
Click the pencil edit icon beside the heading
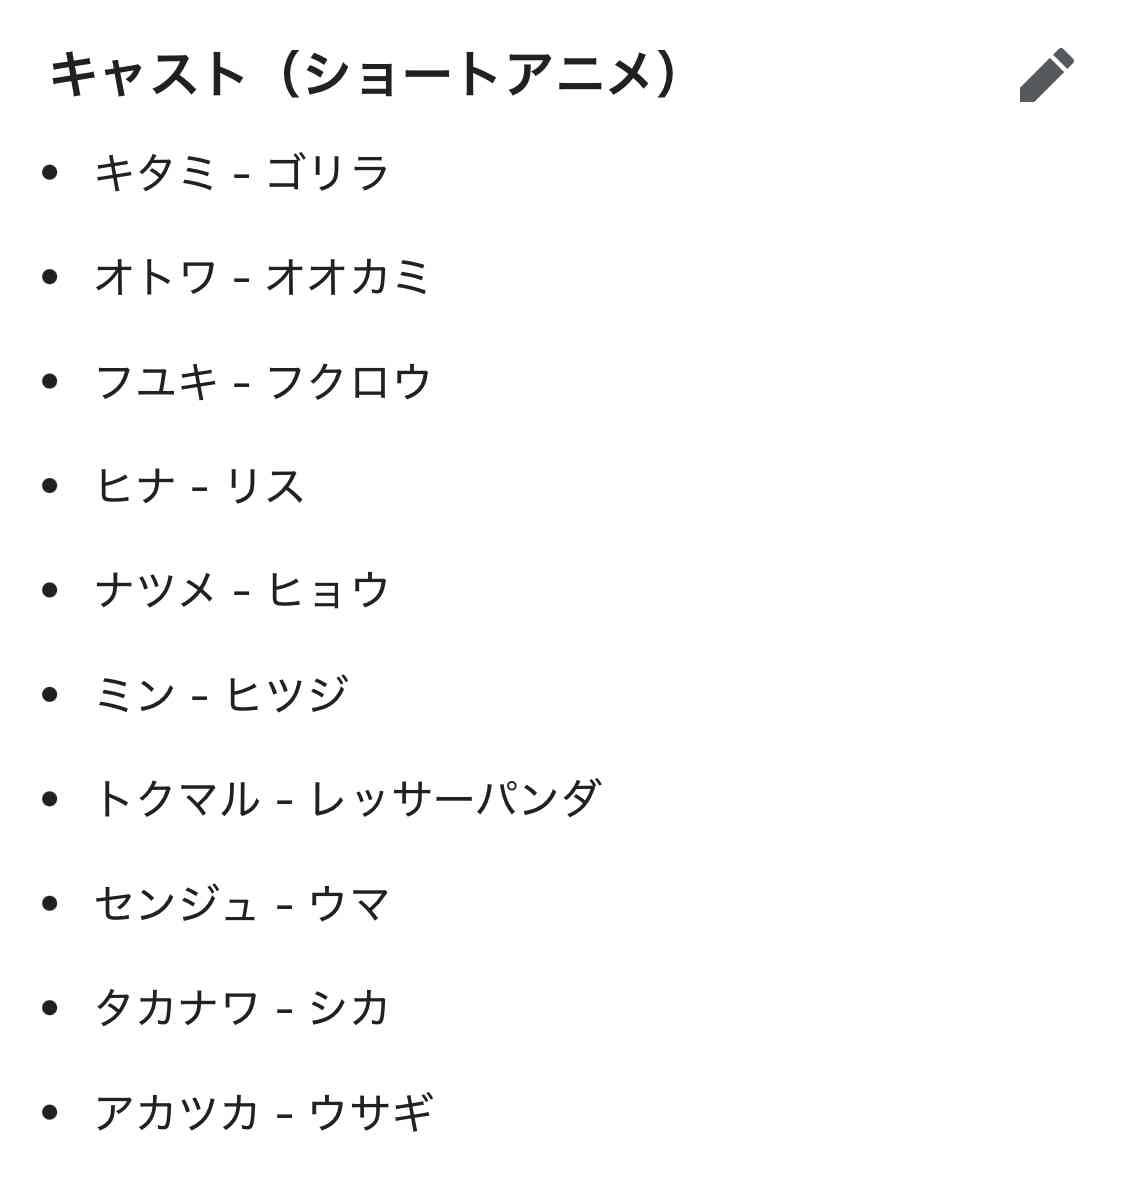1046,75
